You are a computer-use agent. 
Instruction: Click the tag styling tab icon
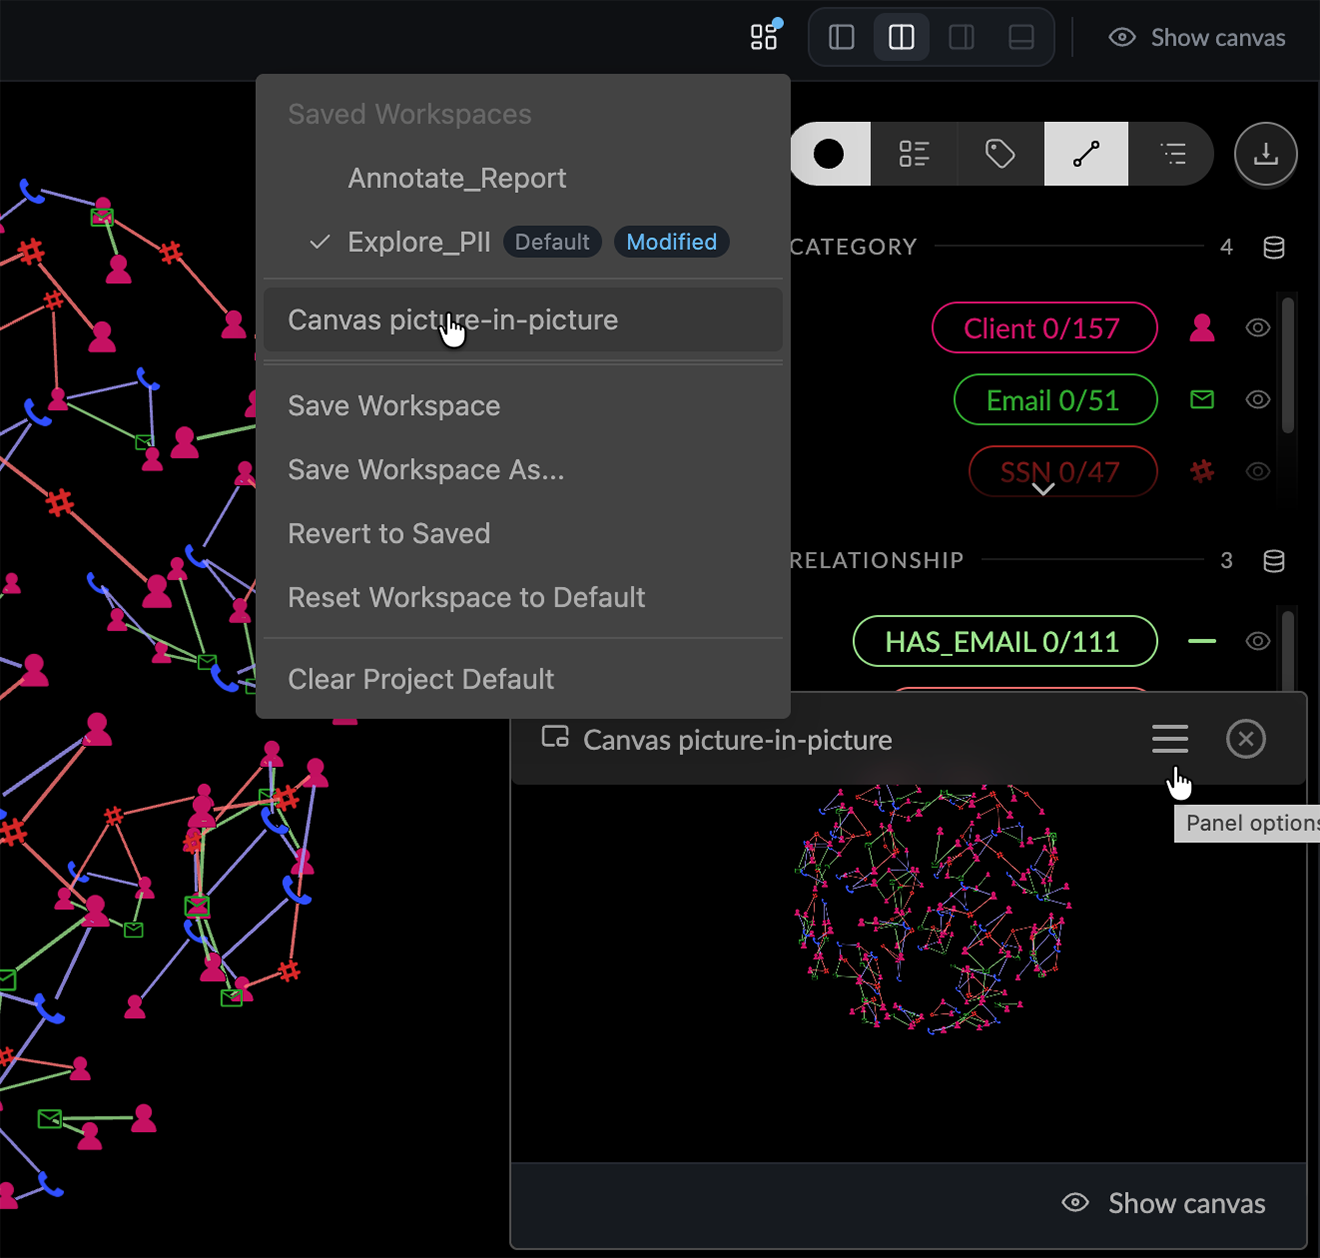1000,154
